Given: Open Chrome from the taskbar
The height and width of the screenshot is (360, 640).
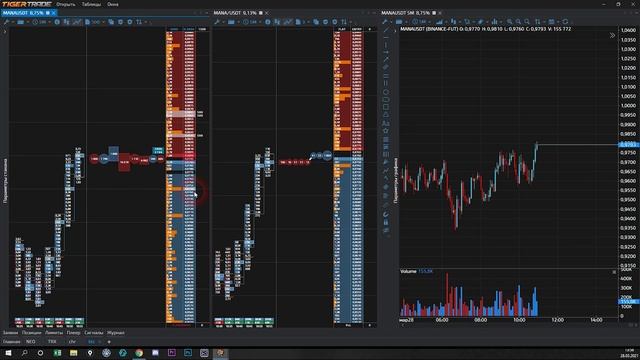Looking at the screenshot, I should pyautogui.click(x=139, y=353).
